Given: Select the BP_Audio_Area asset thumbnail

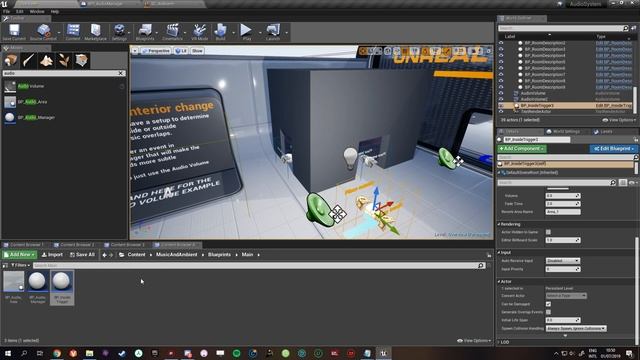Looking at the screenshot, I should 14,287.
